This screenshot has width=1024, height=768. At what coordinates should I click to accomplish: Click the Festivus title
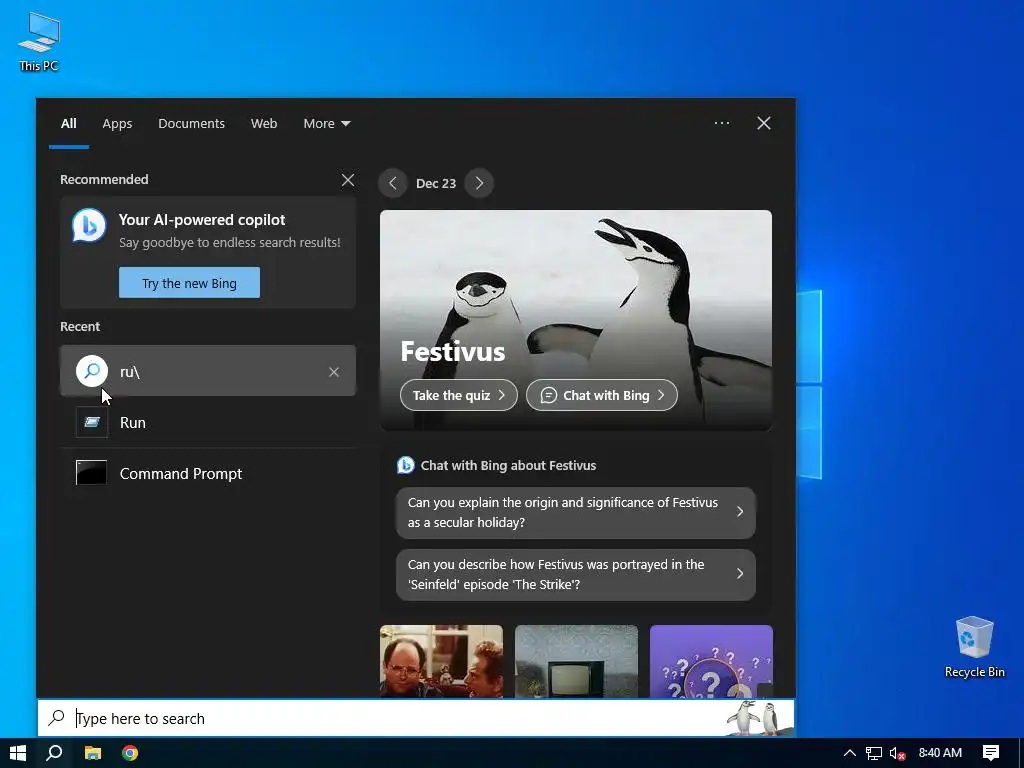pos(453,351)
